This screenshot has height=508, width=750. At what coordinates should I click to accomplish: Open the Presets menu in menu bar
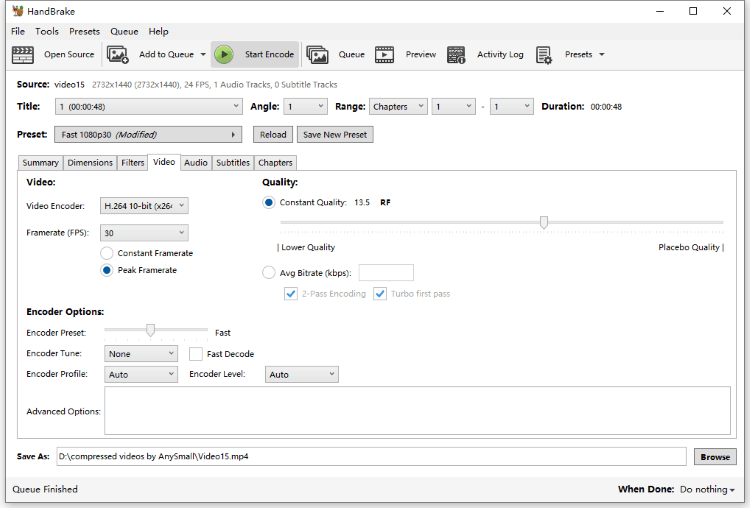[x=84, y=32]
